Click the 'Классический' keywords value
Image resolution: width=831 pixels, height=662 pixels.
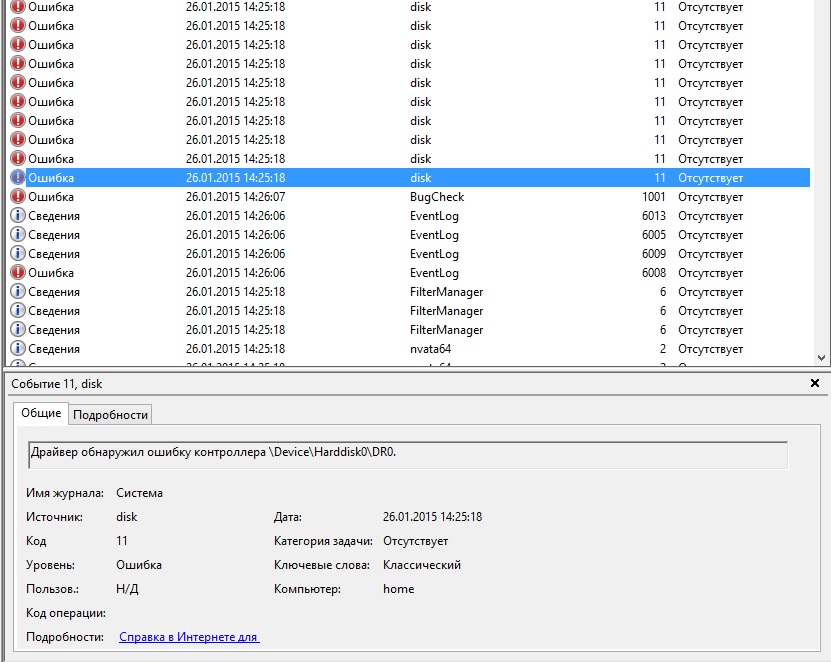(x=421, y=565)
